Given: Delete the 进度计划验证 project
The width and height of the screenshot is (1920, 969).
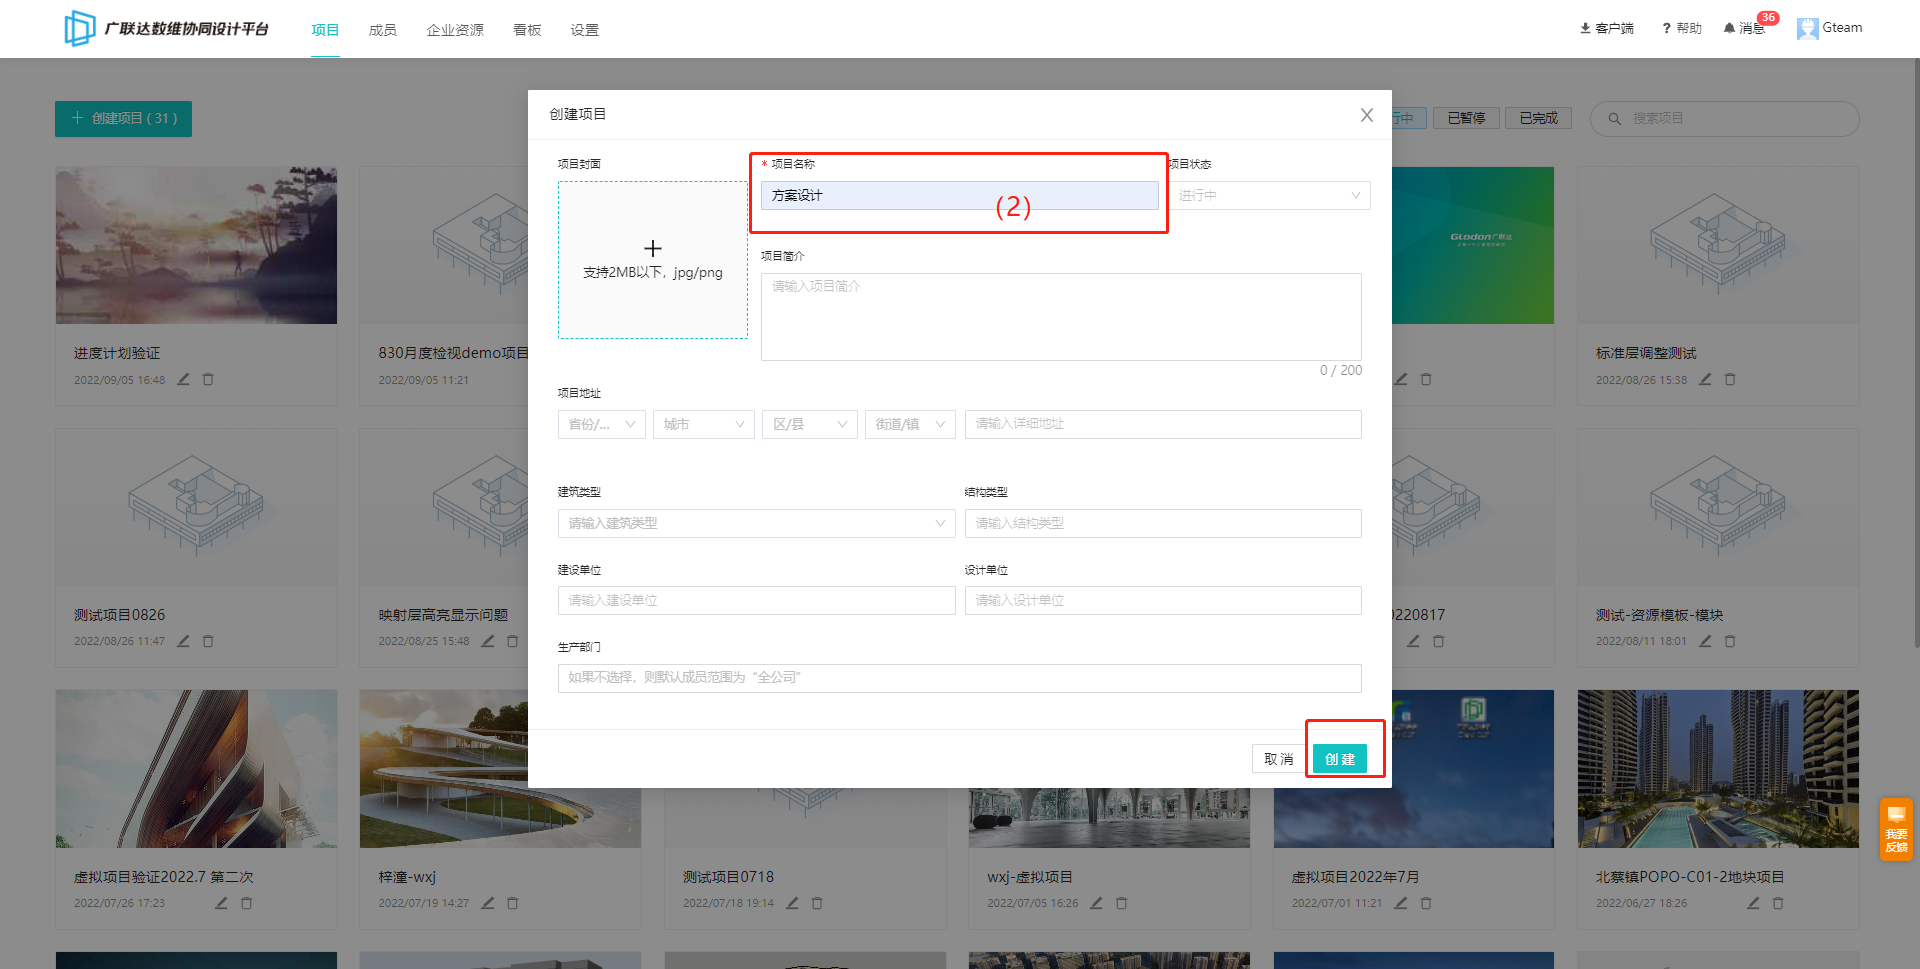Looking at the screenshot, I should point(208,379).
